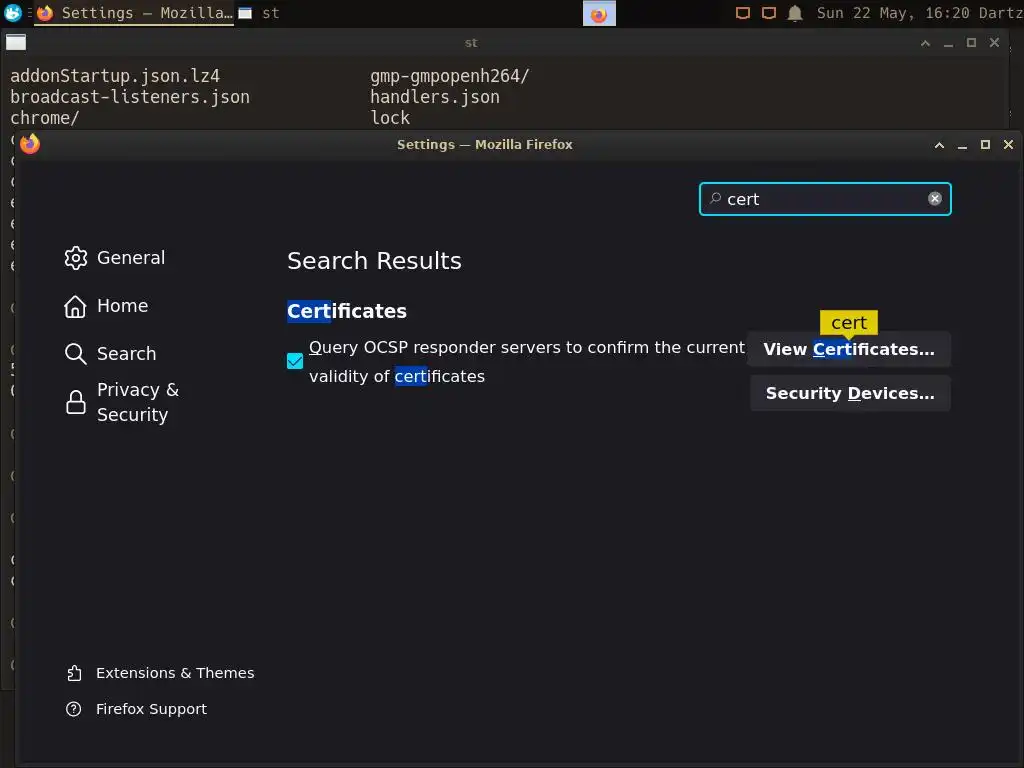
Task: Click addonStartup.json.lz4 in terminal
Action: pos(115,76)
